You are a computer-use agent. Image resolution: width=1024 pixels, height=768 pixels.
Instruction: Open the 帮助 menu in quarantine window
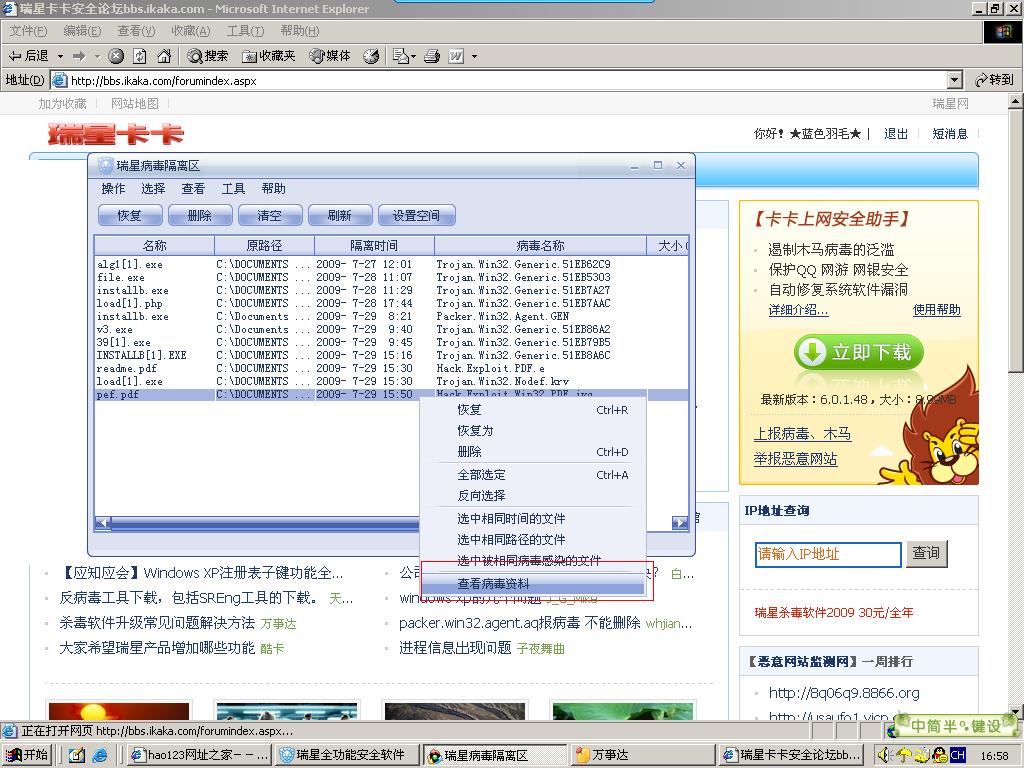(x=273, y=189)
